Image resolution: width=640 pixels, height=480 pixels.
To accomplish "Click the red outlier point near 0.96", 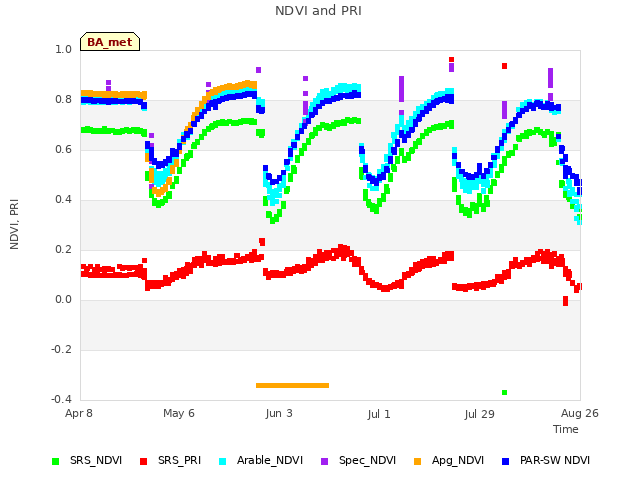I will click(x=451, y=60).
